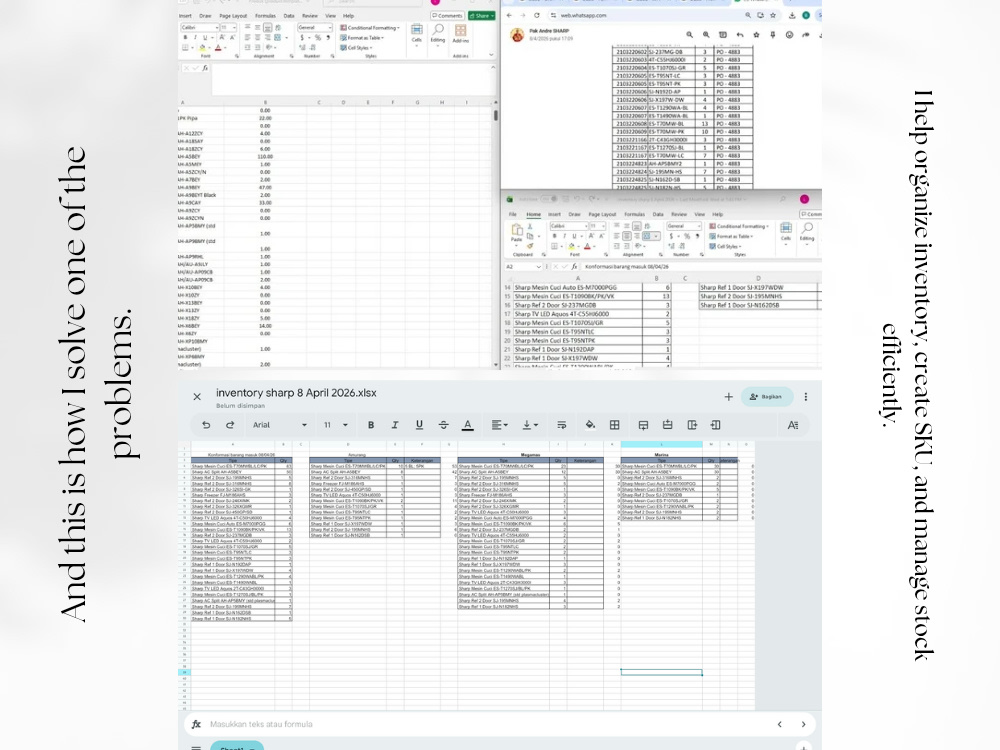
Task: Pin the message in WhatsApp viewer
Action: (x=772, y=35)
